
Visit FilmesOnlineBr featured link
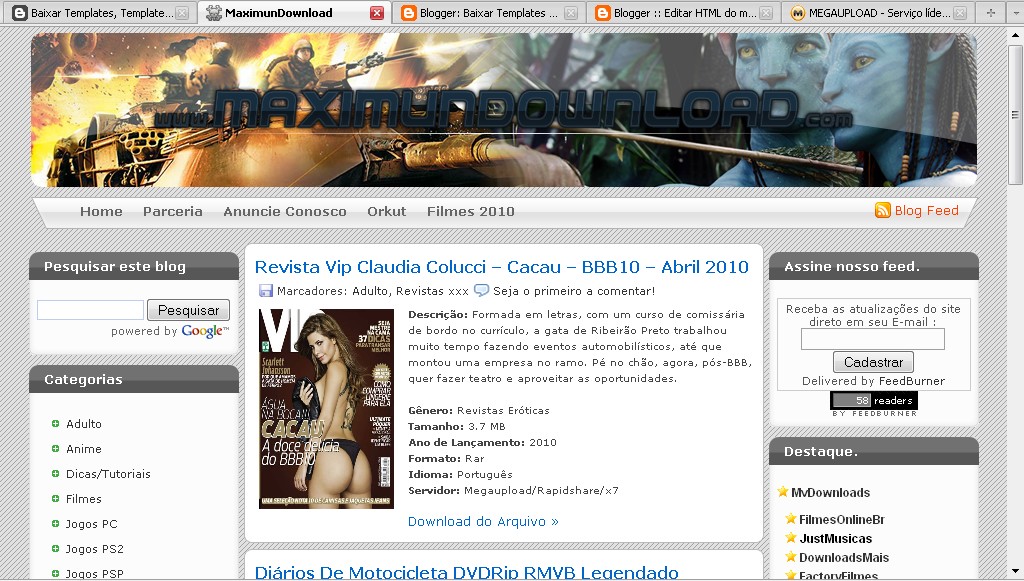pos(842,520)
